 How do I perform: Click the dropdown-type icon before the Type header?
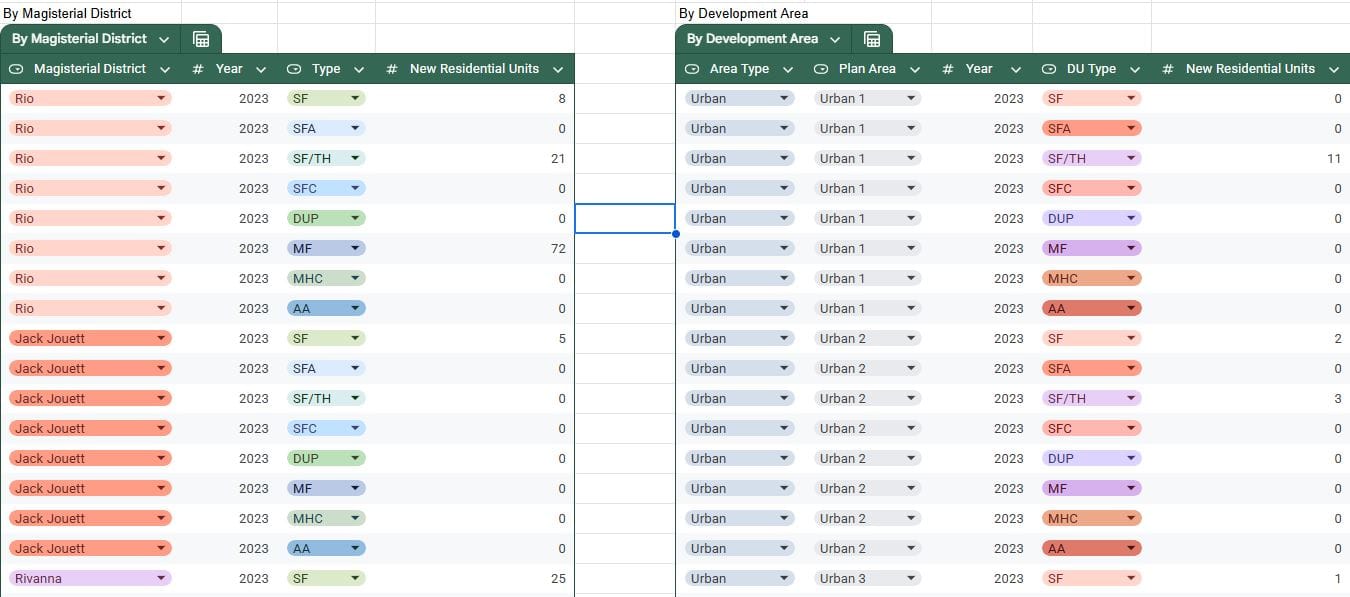pos(294,69)
